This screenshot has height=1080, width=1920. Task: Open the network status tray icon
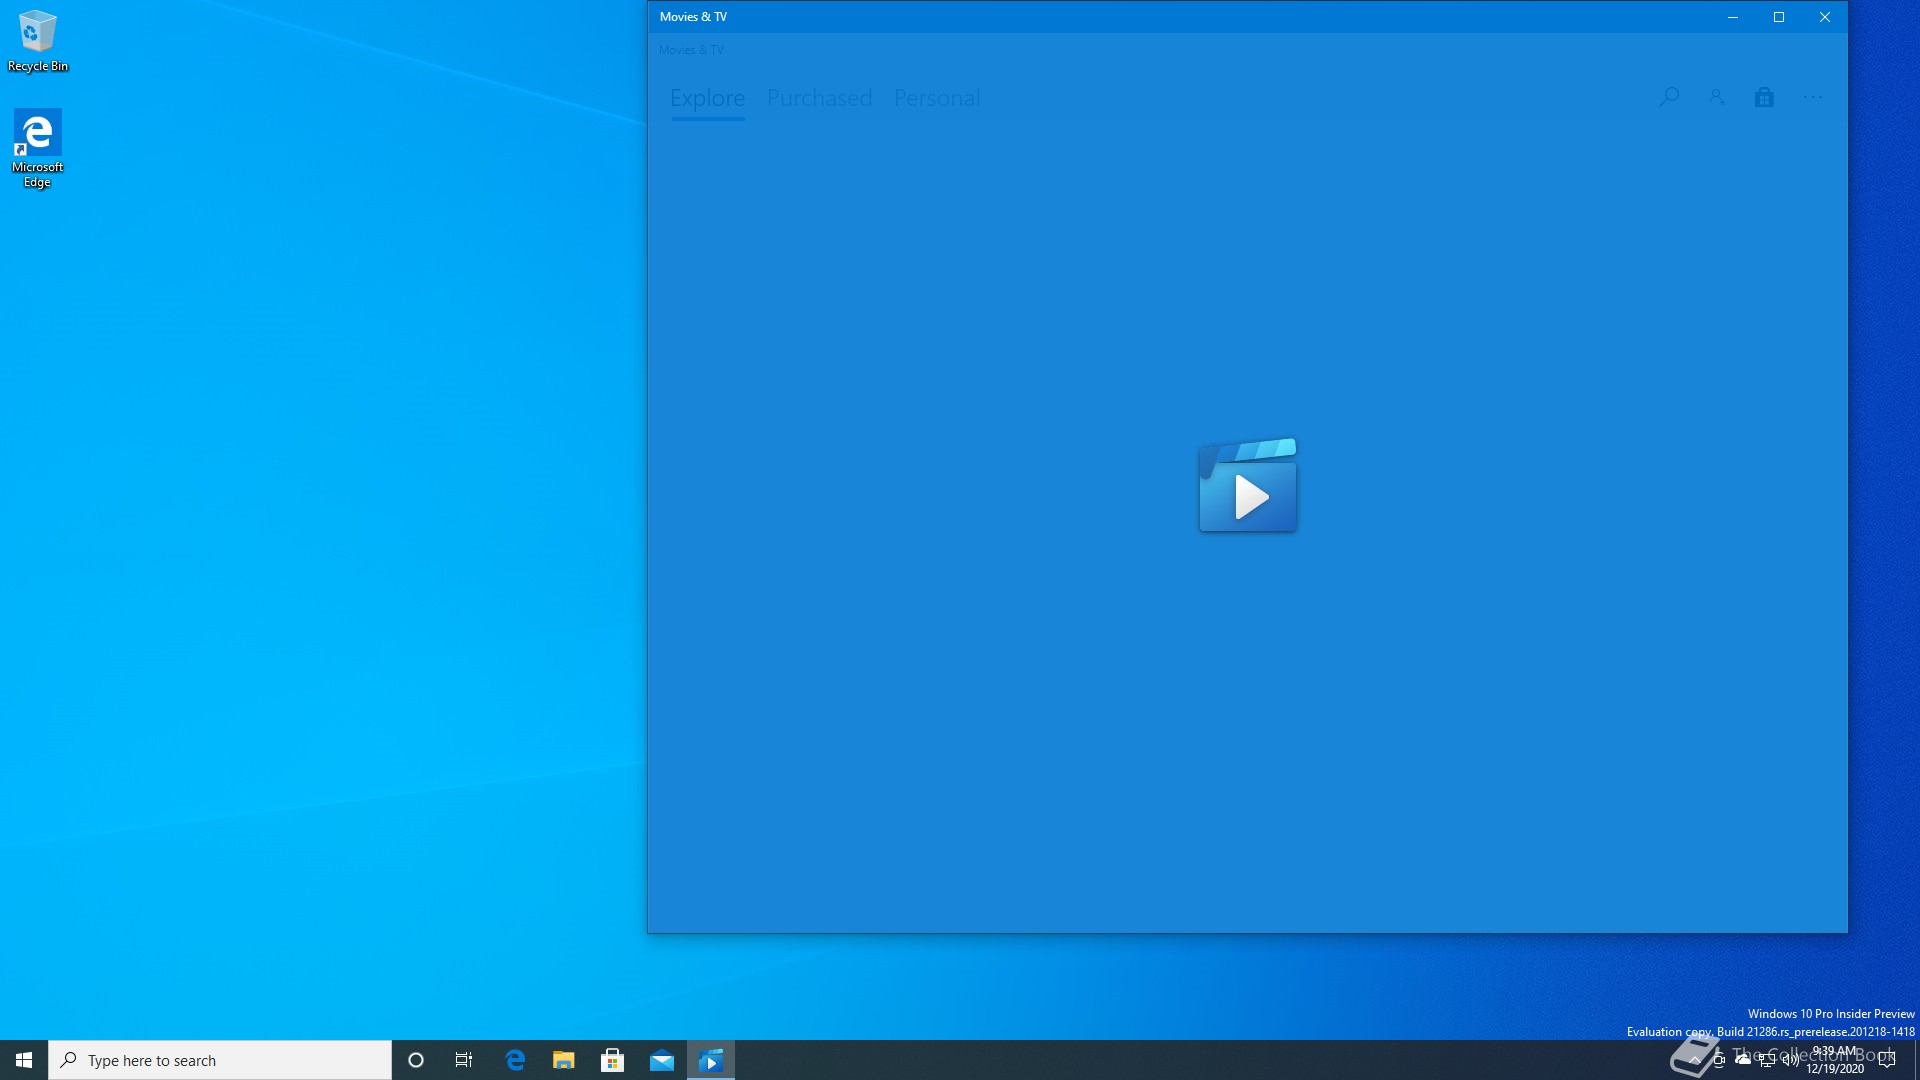(1767, 1060)
